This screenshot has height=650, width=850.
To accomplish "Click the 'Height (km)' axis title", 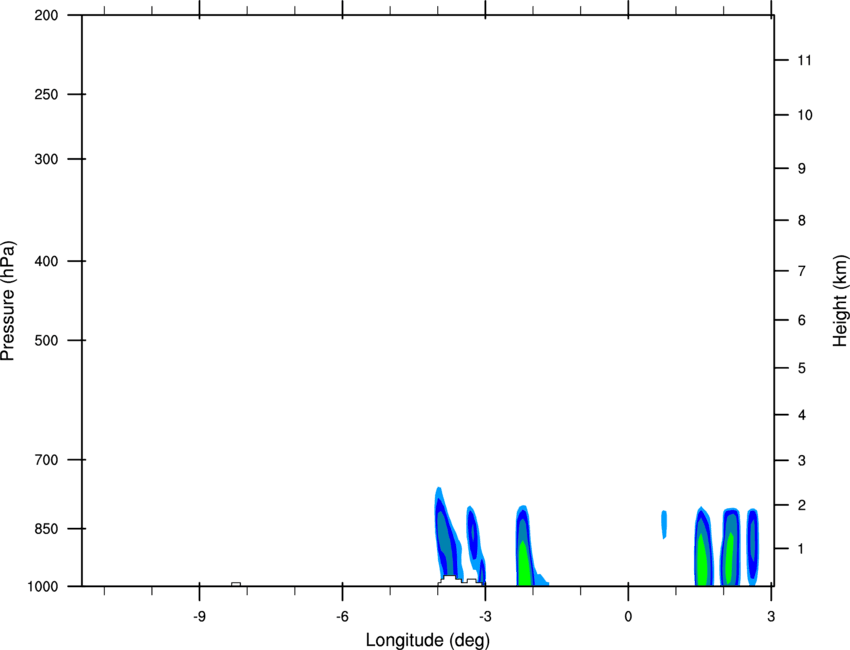I will click(840, 300).
